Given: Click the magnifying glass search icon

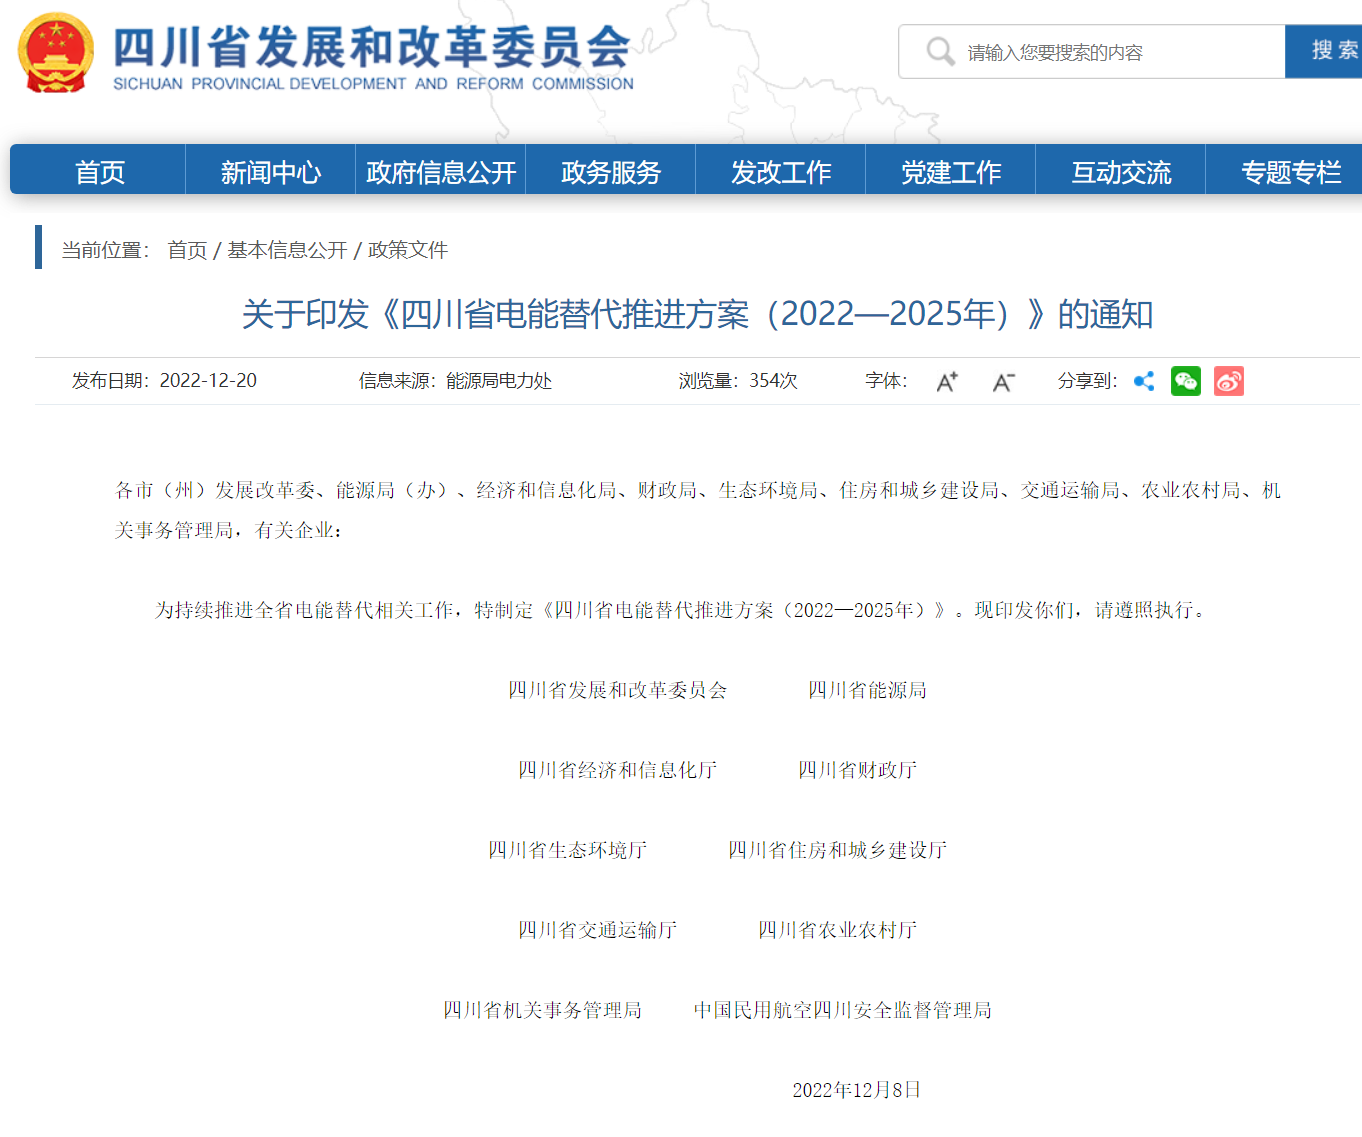Looking at the screenshot, I should (939, 51).
